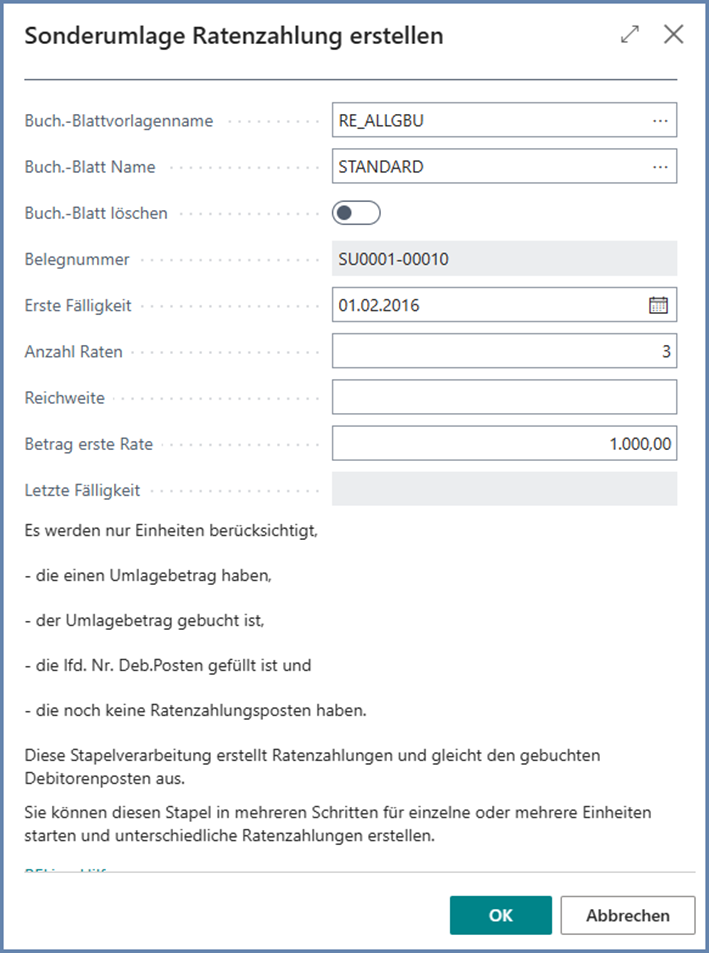The image size is (709, 953).
Task: Confirm with the OK button
Action: [x=500, y=915]
